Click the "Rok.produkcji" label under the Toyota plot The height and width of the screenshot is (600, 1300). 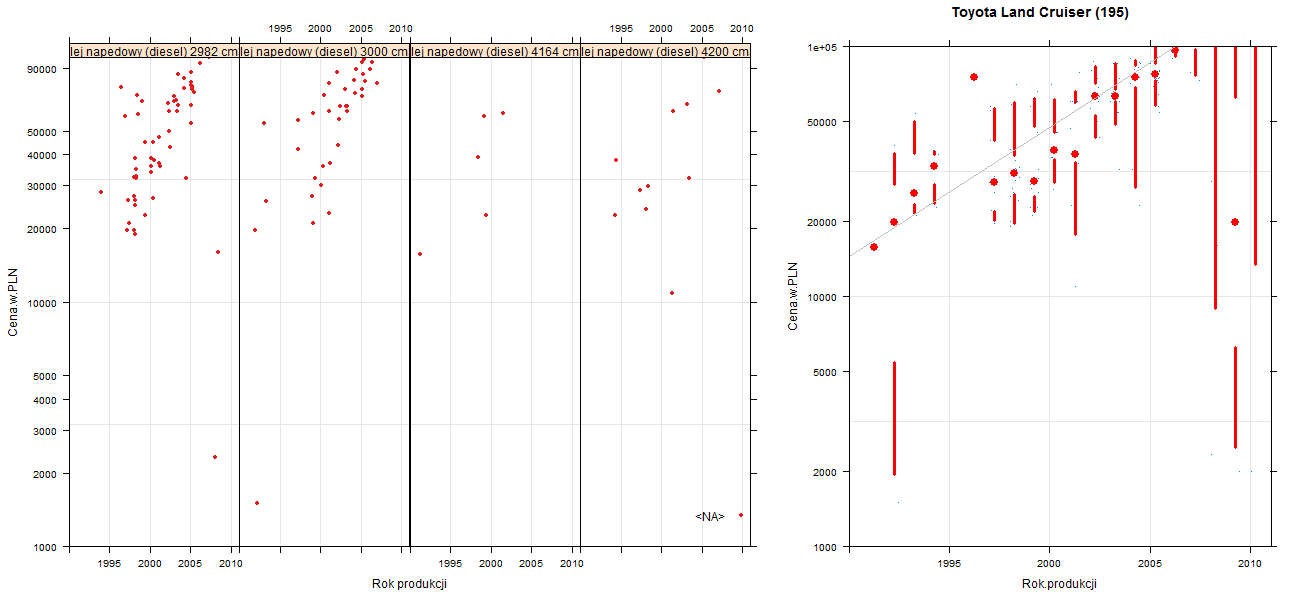1060,583
